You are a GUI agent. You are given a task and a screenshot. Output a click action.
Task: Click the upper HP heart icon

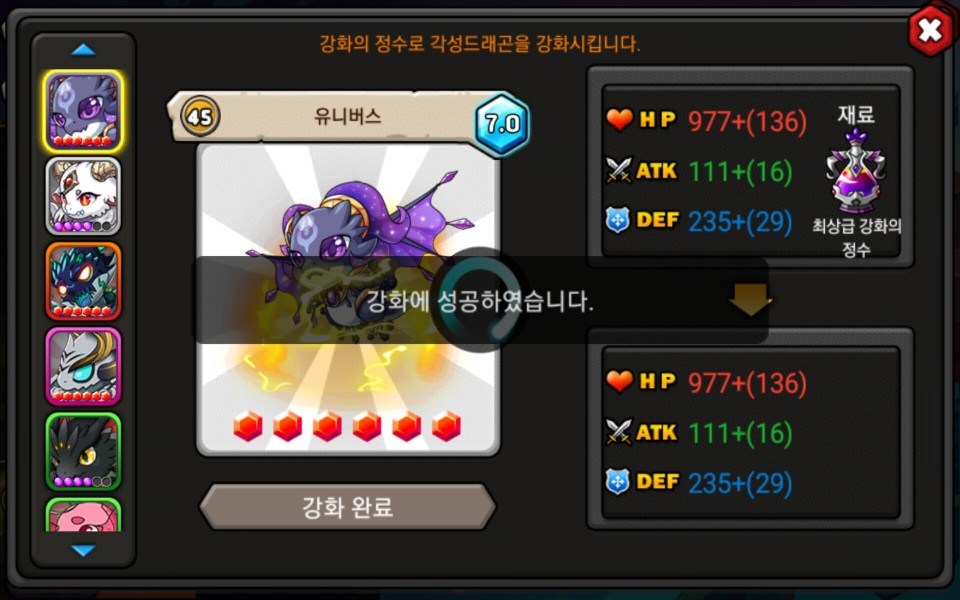620,119
